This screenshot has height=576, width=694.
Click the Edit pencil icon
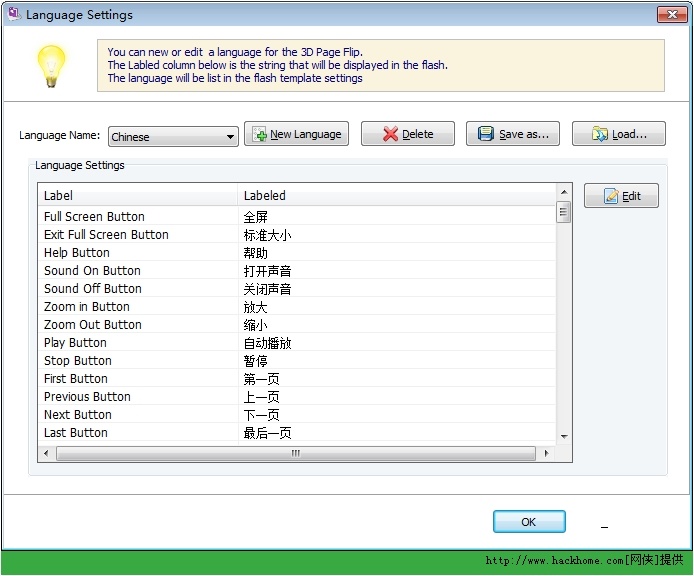point(611,196)
